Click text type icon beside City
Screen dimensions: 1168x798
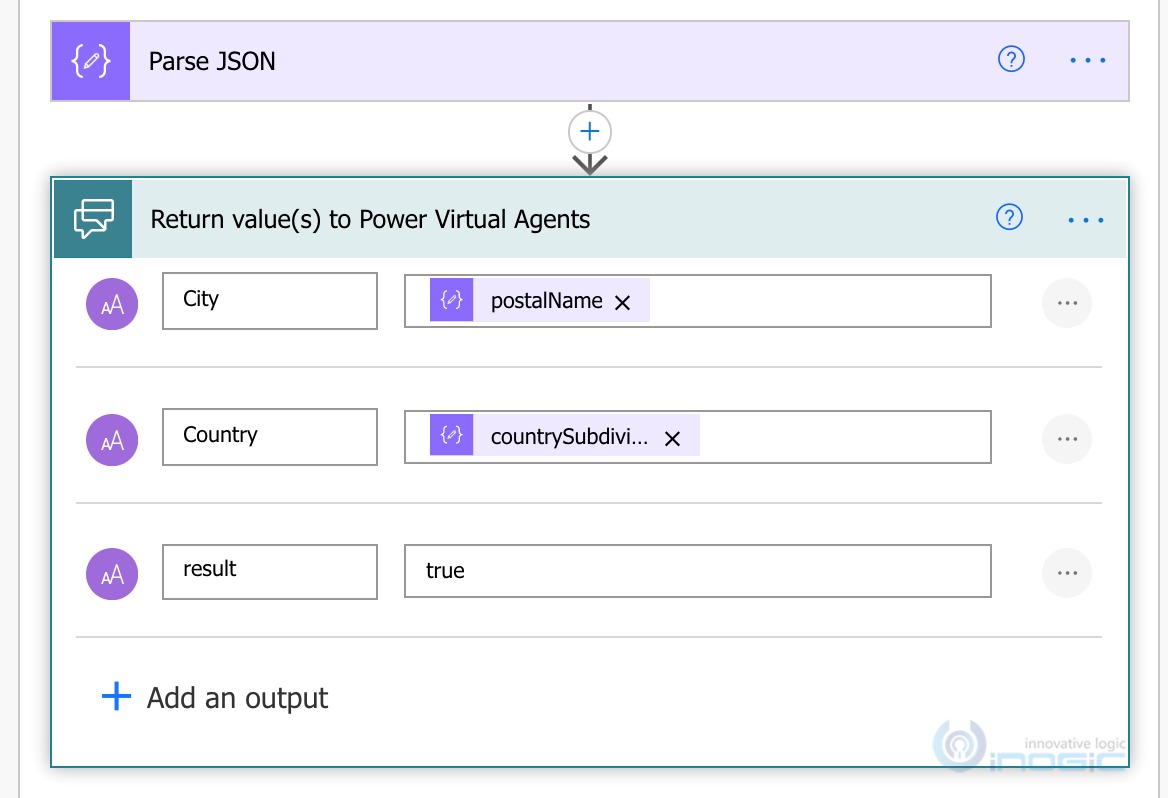112,303
